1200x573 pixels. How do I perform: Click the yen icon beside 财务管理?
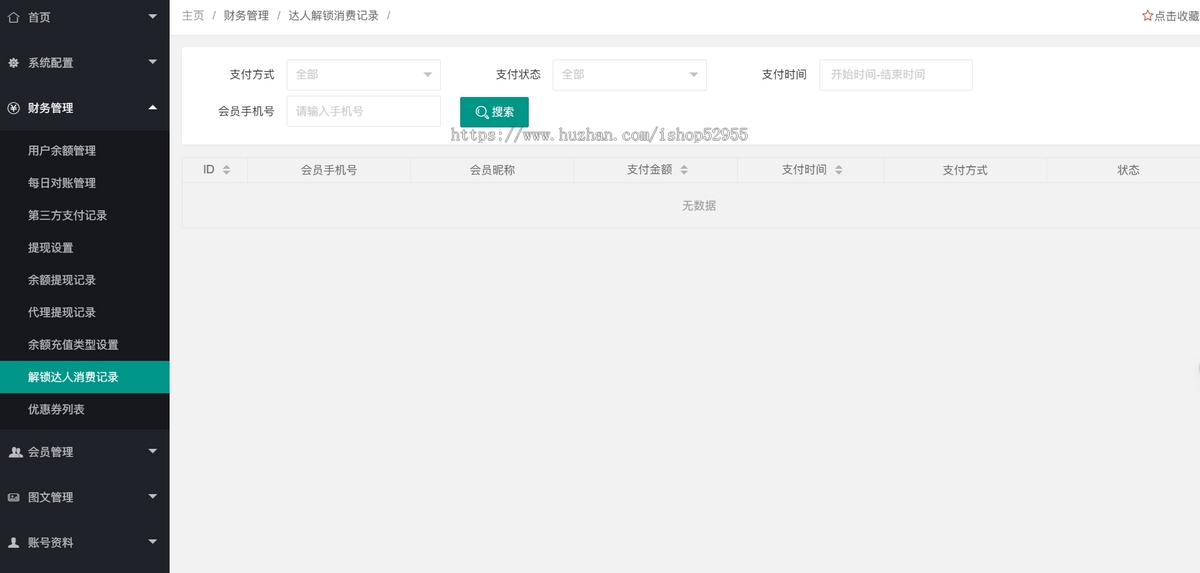pyautogui.click(x=14, y=108)
